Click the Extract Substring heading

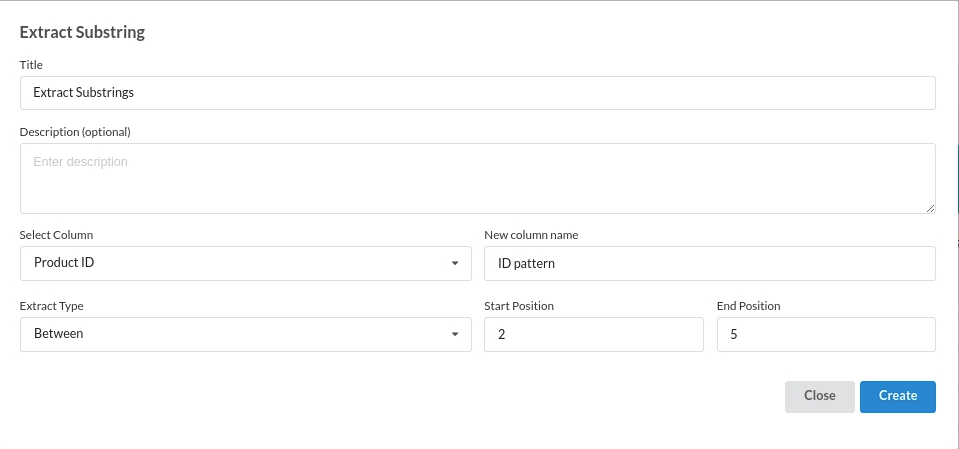(x=82, y=32)
